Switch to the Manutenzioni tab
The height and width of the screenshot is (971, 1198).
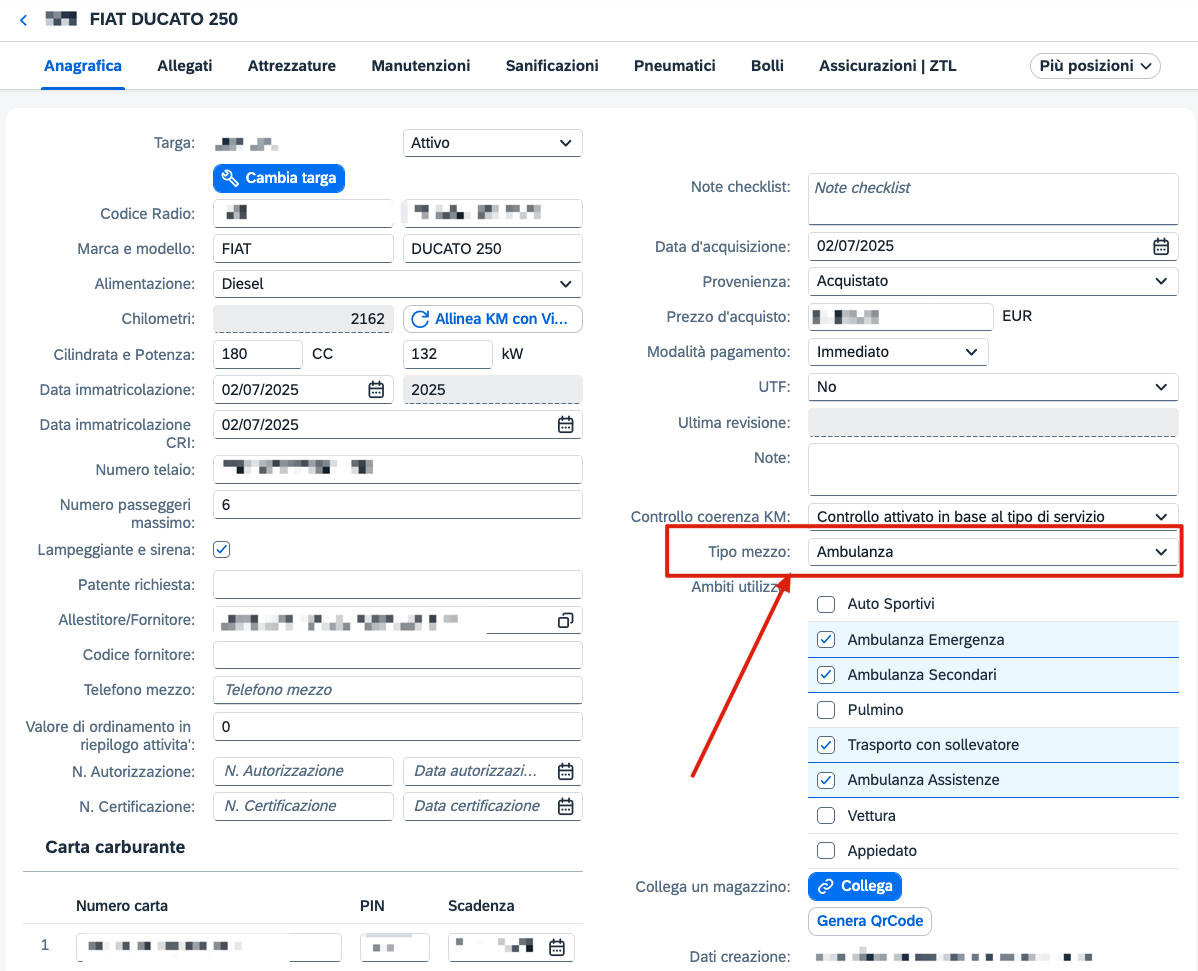click(x=421, y=66)
